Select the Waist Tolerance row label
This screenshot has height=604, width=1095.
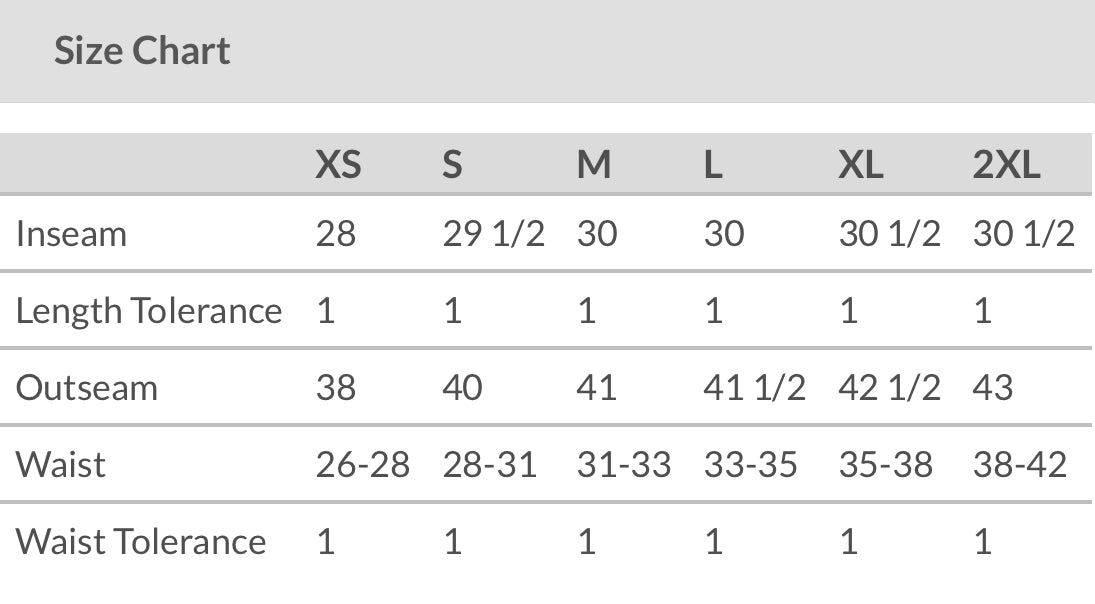point(141,542)
